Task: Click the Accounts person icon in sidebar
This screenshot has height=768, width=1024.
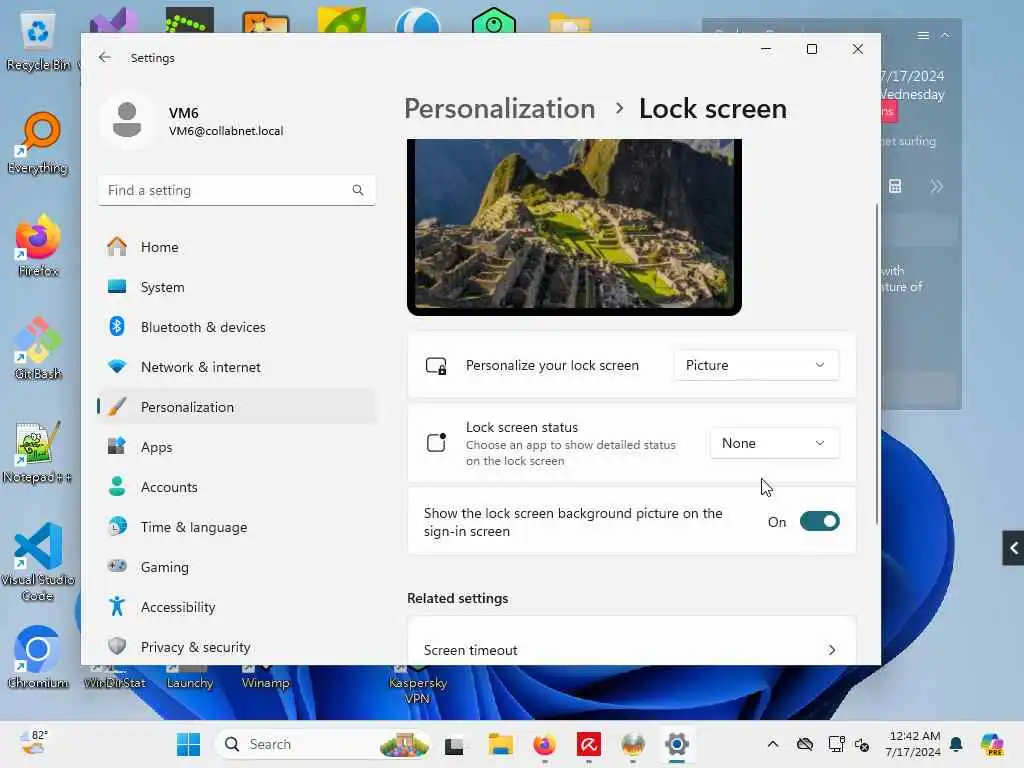Action: click(117, 487)
